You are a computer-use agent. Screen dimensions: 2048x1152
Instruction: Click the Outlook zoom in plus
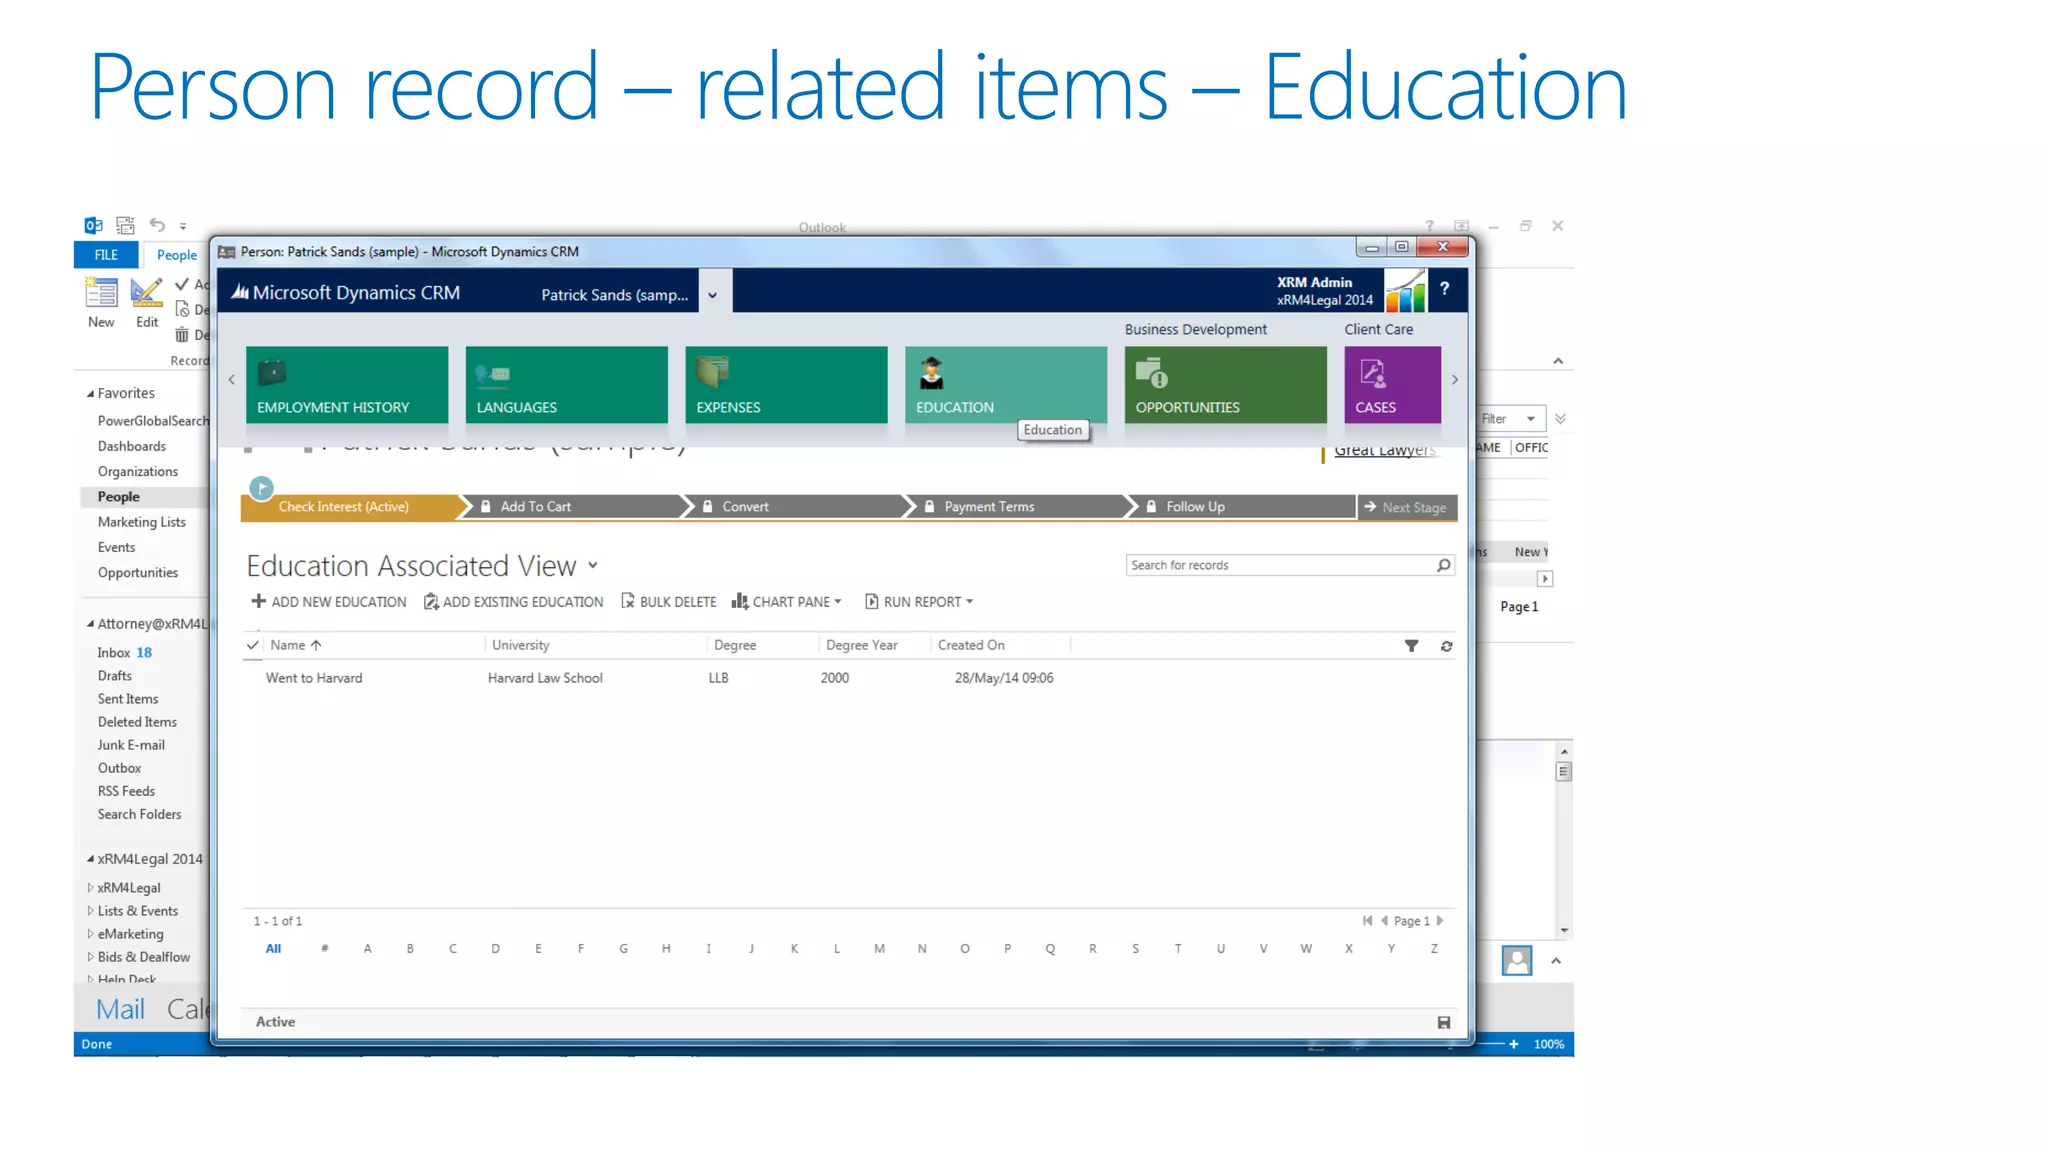point(1514,1044)
